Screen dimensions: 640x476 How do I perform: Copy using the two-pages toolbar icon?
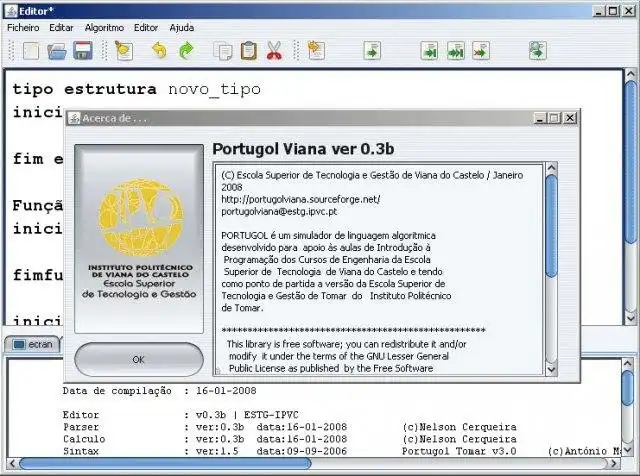(223, 51)
